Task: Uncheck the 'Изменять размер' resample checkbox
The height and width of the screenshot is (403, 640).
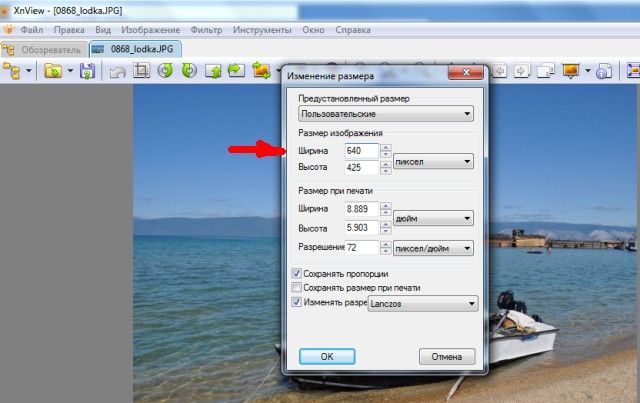Action: click(x=296, y=301)
